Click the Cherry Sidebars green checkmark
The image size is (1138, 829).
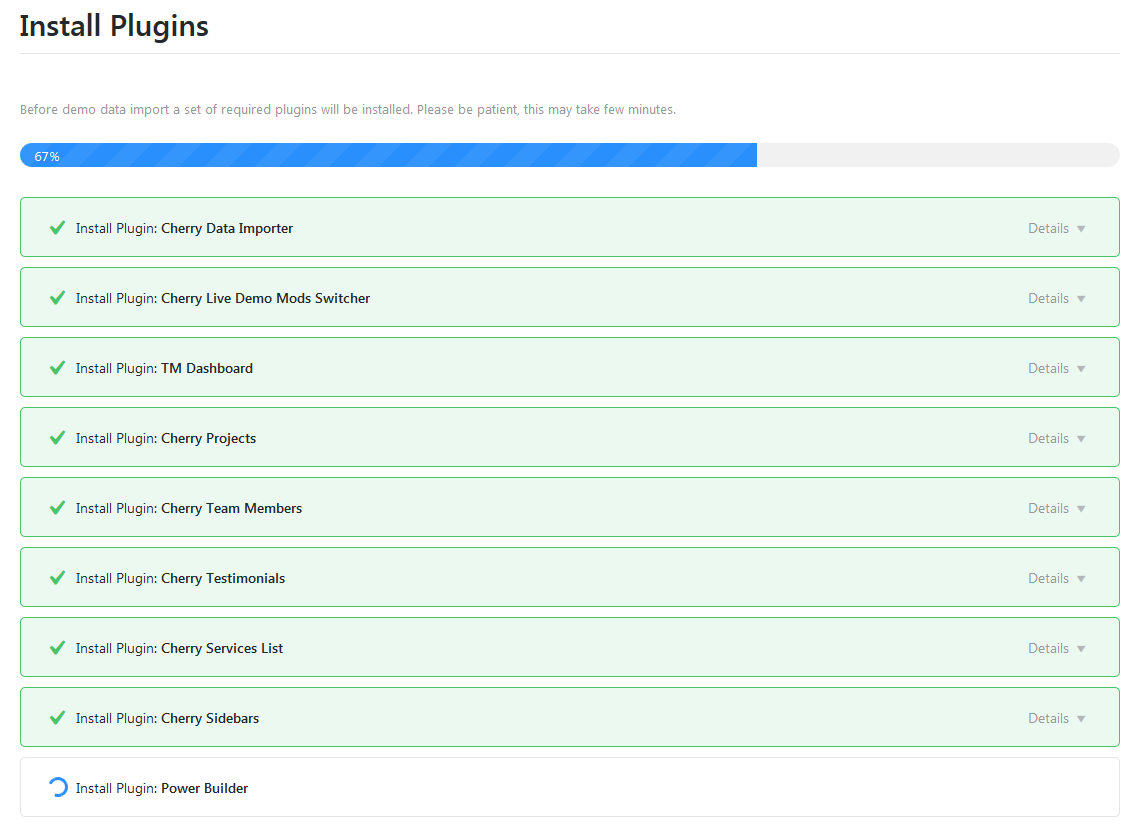point(58,718)
